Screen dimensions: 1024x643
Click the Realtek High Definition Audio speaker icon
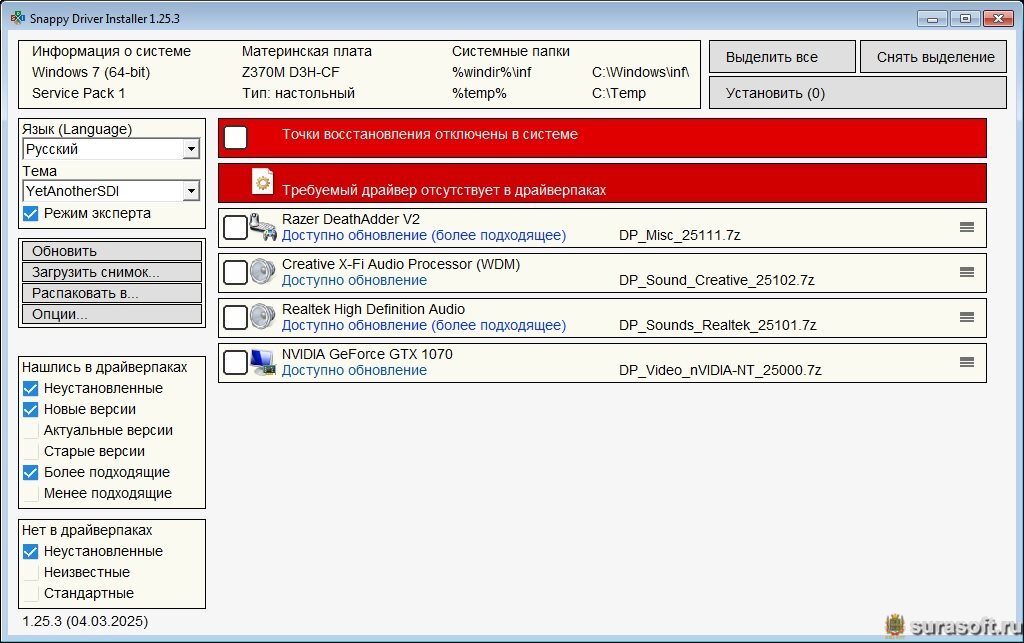tap(263, 317)
